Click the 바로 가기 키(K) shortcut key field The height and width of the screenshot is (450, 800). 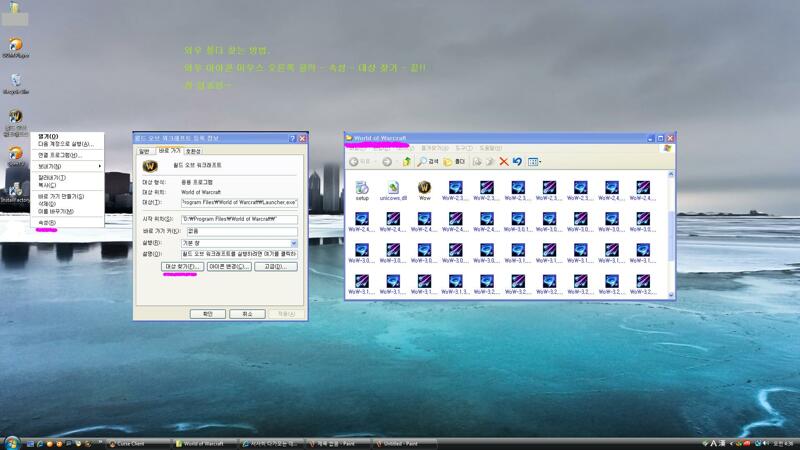pyautogui.click(x=242, y=231)
